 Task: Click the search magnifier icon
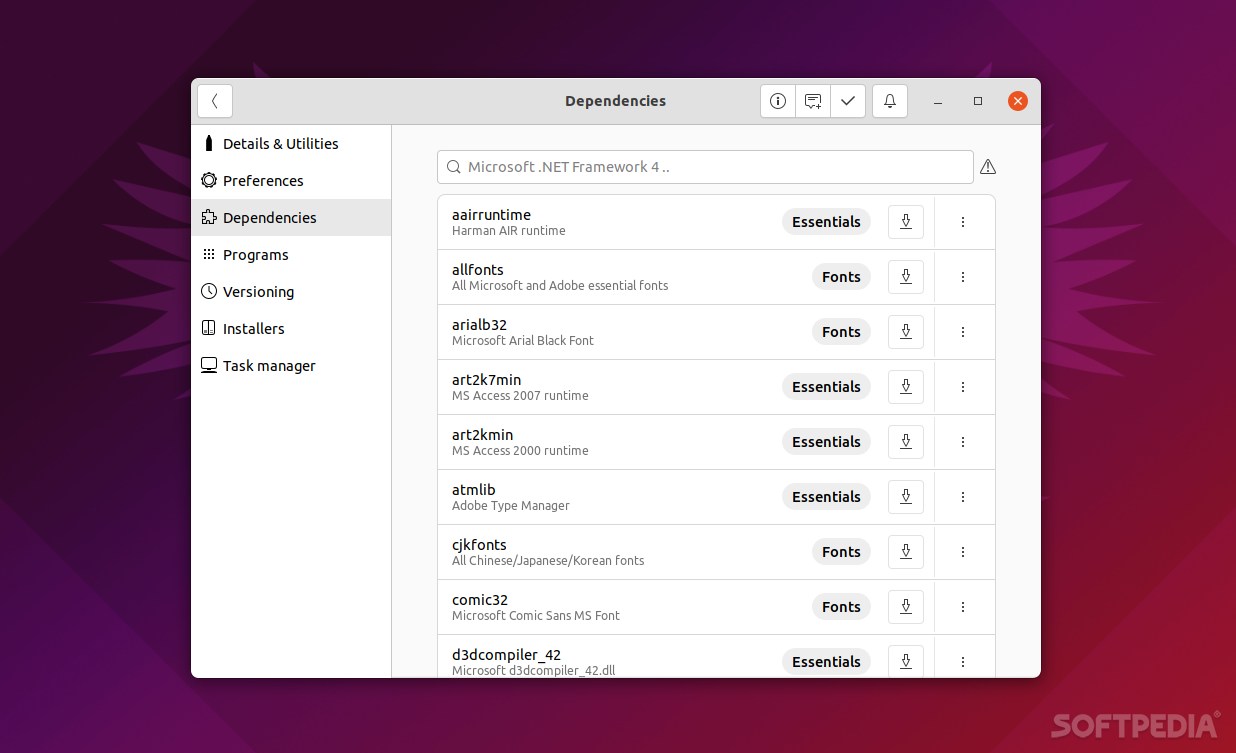454,167
